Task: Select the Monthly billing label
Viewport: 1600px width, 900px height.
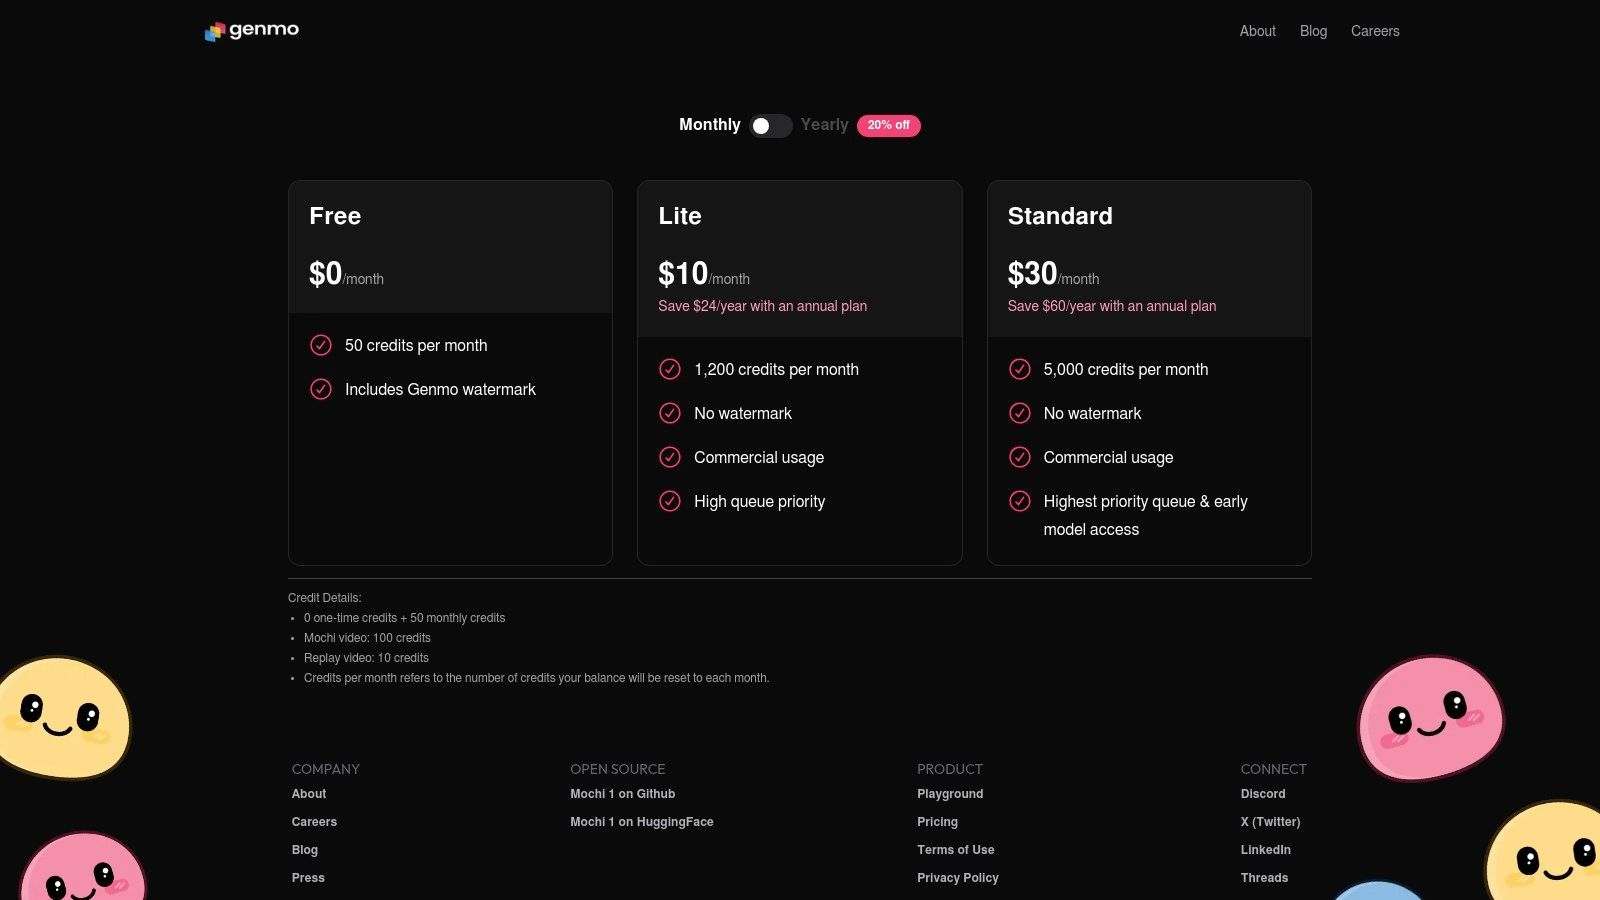Action: coord(709,125)
